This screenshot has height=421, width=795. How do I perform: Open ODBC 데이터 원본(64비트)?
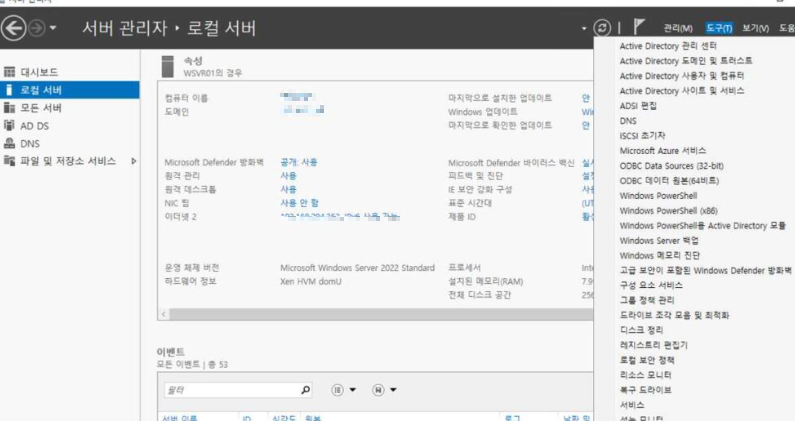(669, 181)
